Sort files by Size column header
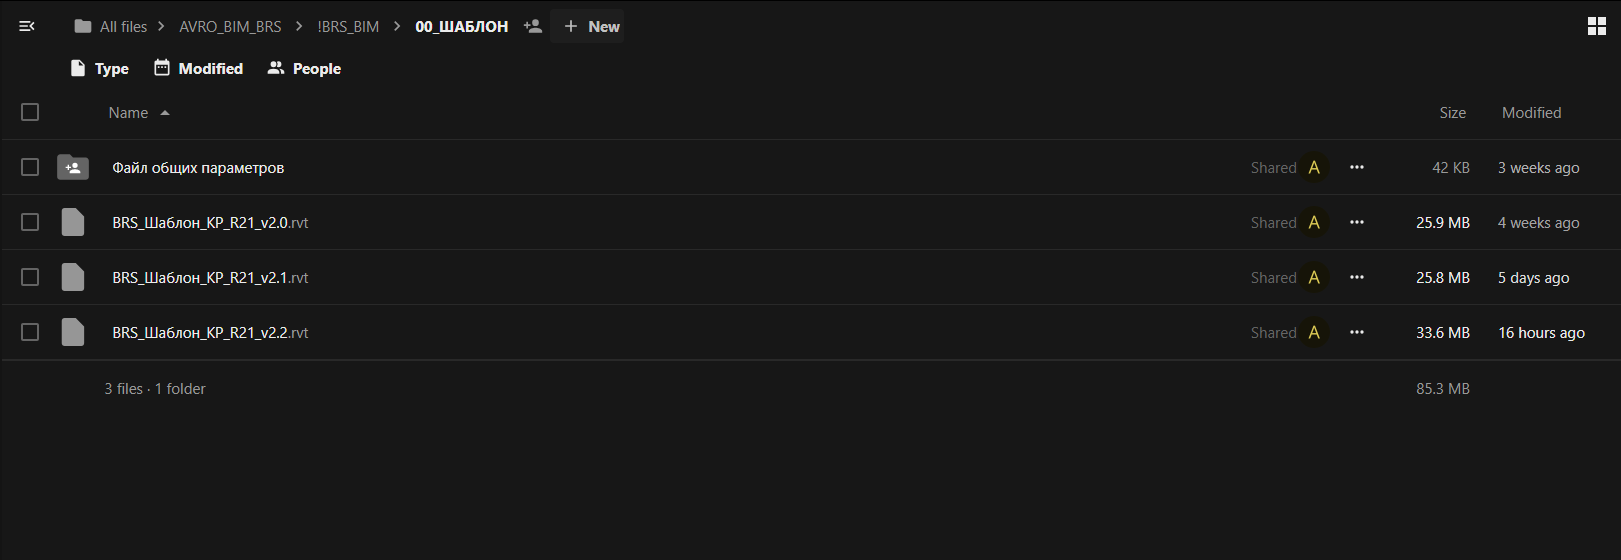 (x=1452, y=113)
